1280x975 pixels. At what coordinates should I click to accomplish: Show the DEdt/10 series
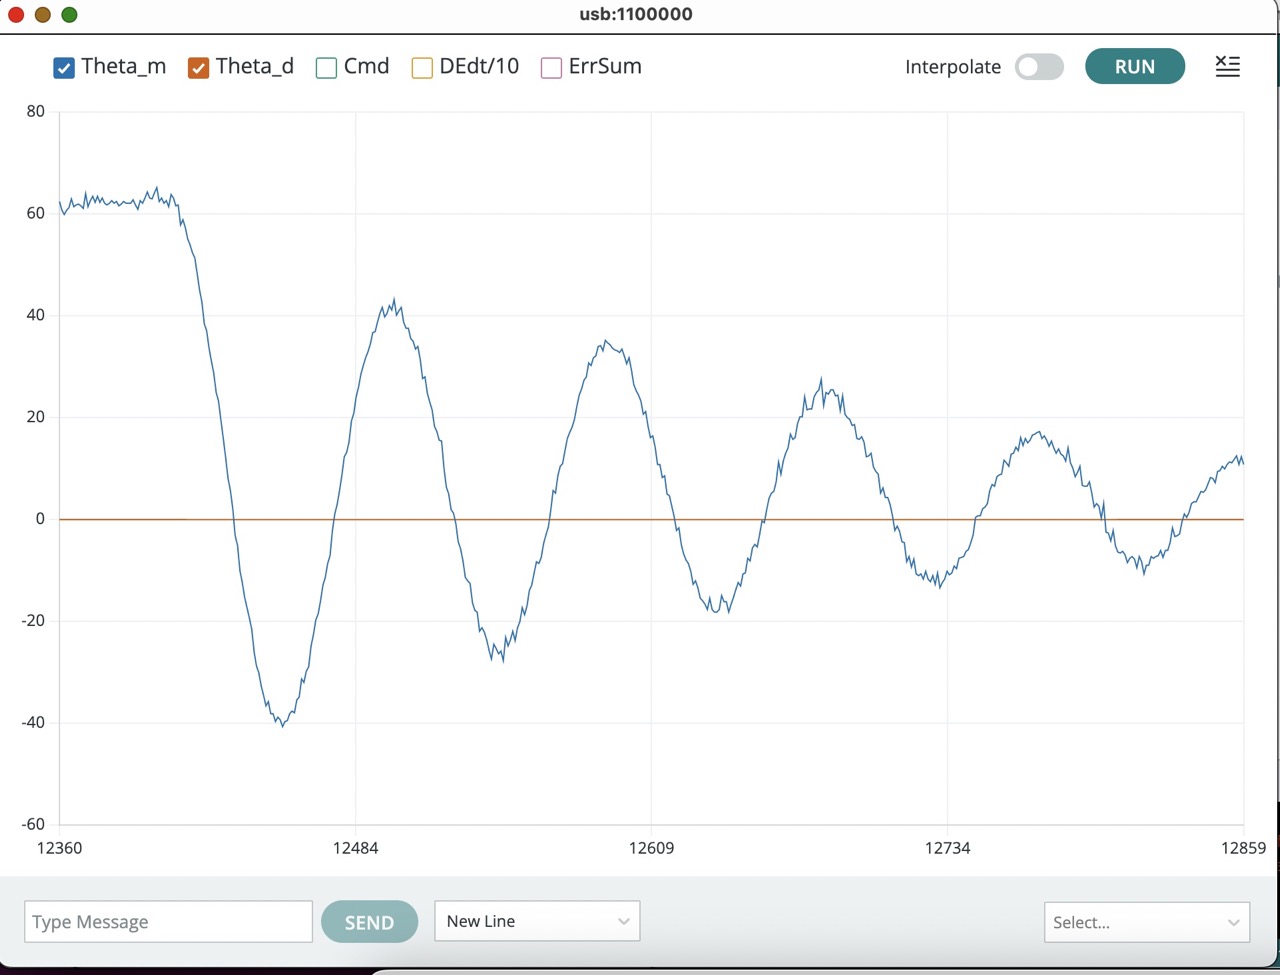click(x=422, y=68)
